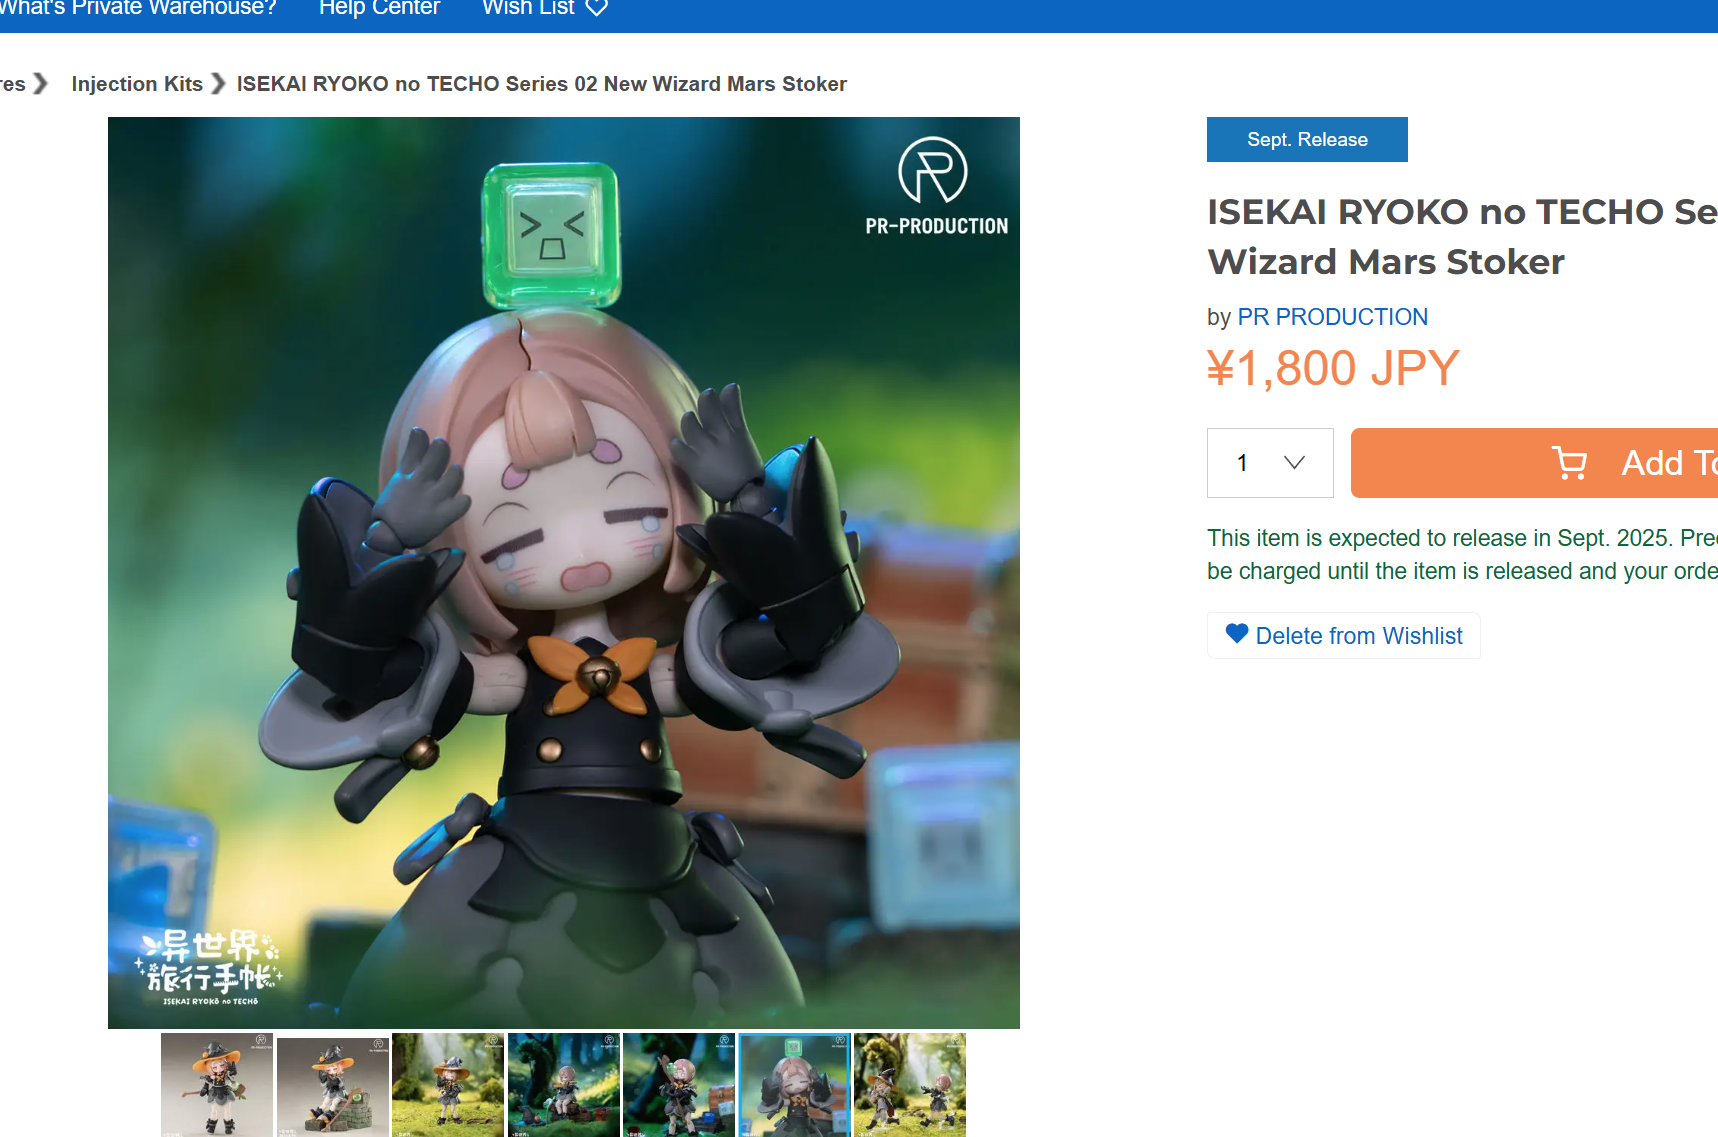Select the last thumbnail with two figures
This screenshot has height=1137, width=1718.
pyautogui.click(x=910, y=1085)
